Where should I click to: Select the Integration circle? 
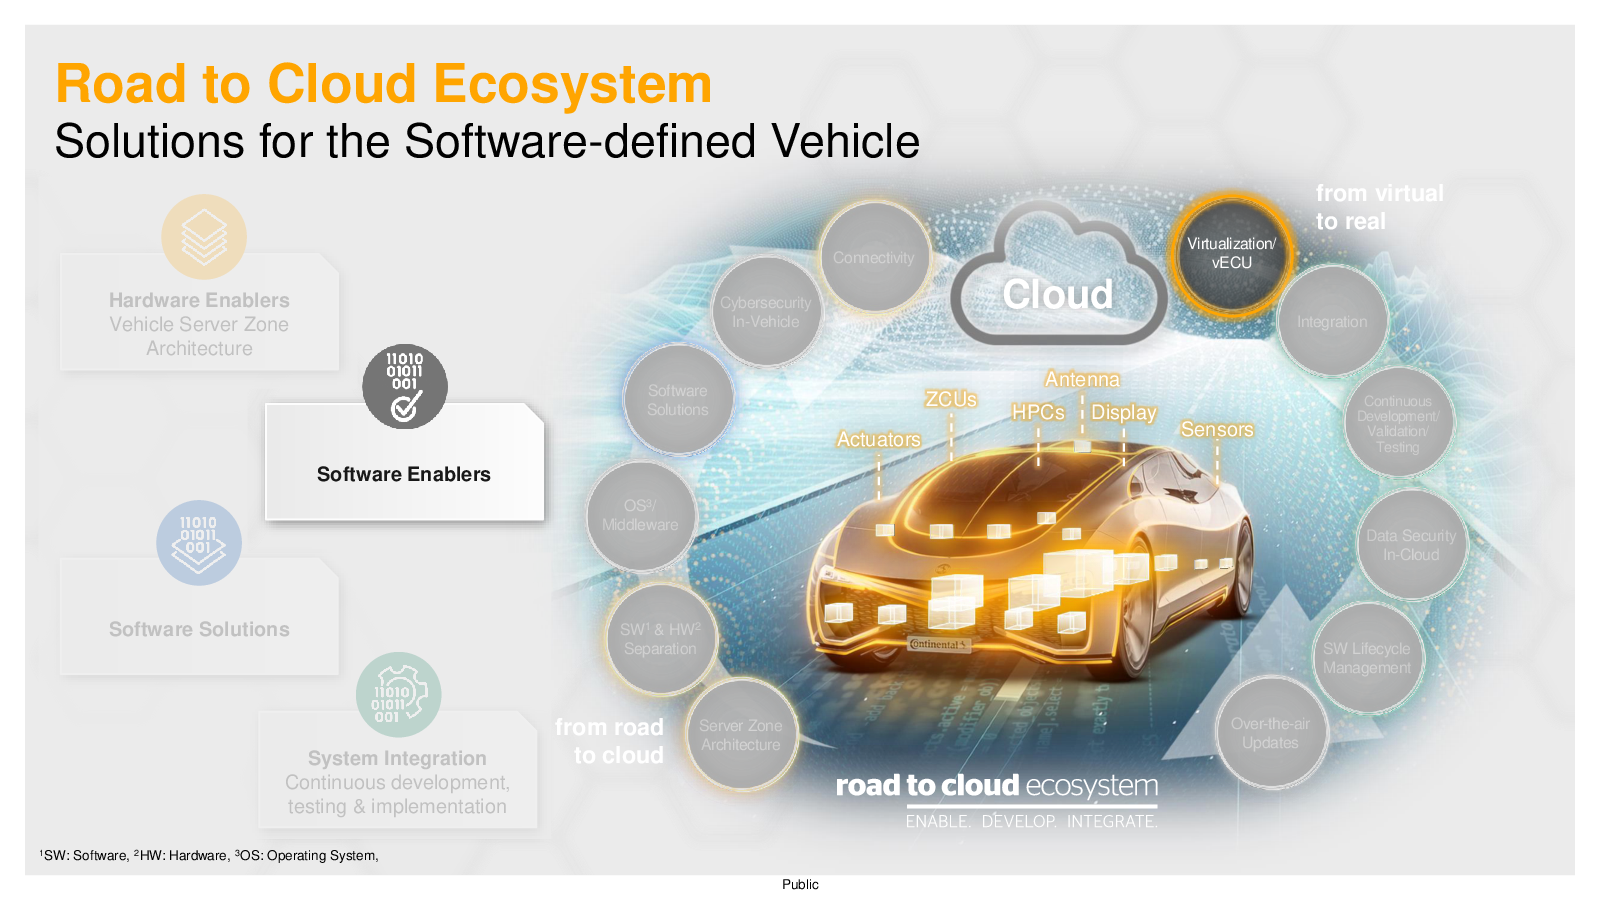pyautogui.click(x=1333, y=322)
